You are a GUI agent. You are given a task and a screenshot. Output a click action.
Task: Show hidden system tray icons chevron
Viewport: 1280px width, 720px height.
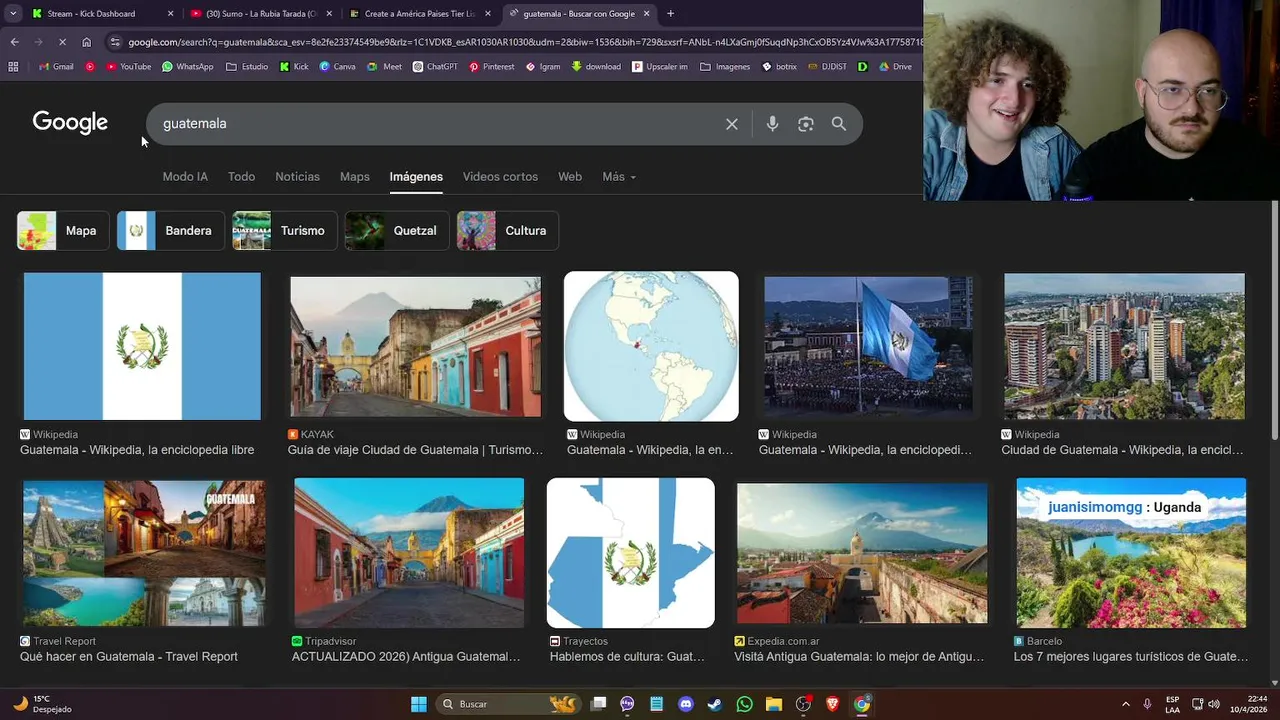tap(1125, 704)
